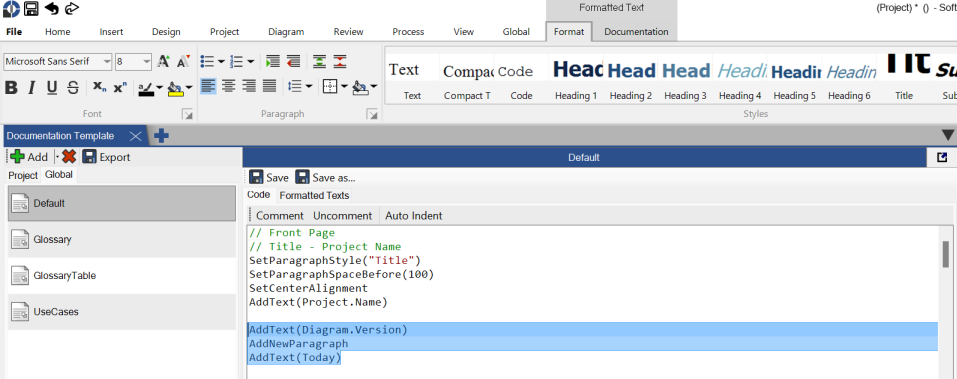957x379 pixels.
Task: Apply yellow text highlight color
Action: coord(175,89)
